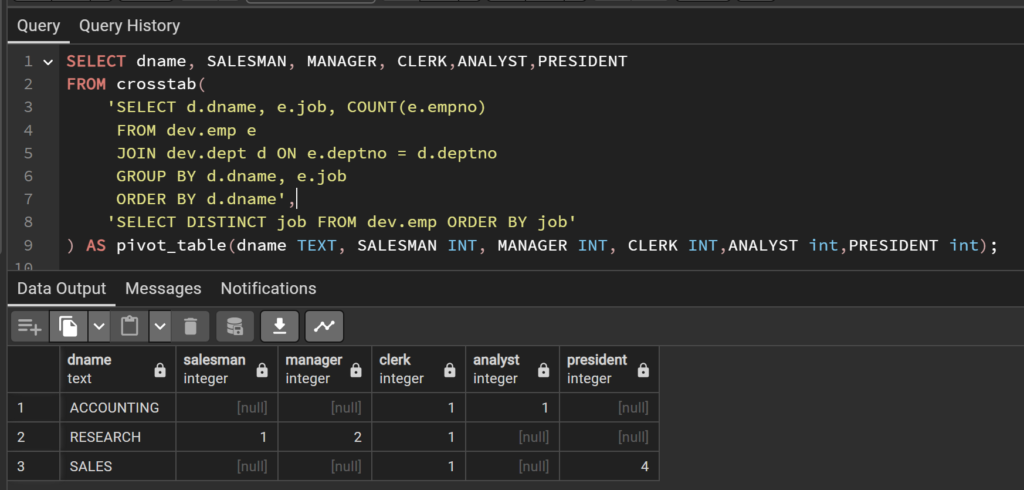Click the president value 4 in SALES row

coord(609,466)
